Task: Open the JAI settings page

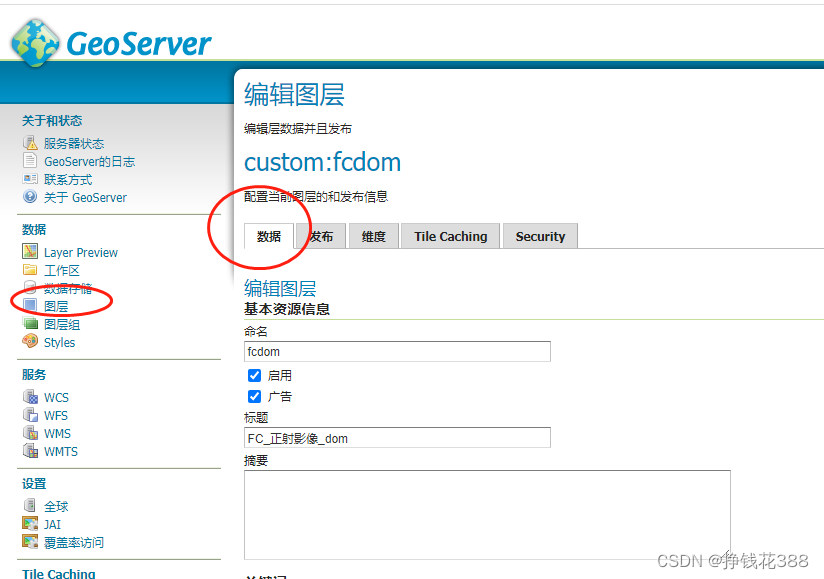Action: pos(52,524)
